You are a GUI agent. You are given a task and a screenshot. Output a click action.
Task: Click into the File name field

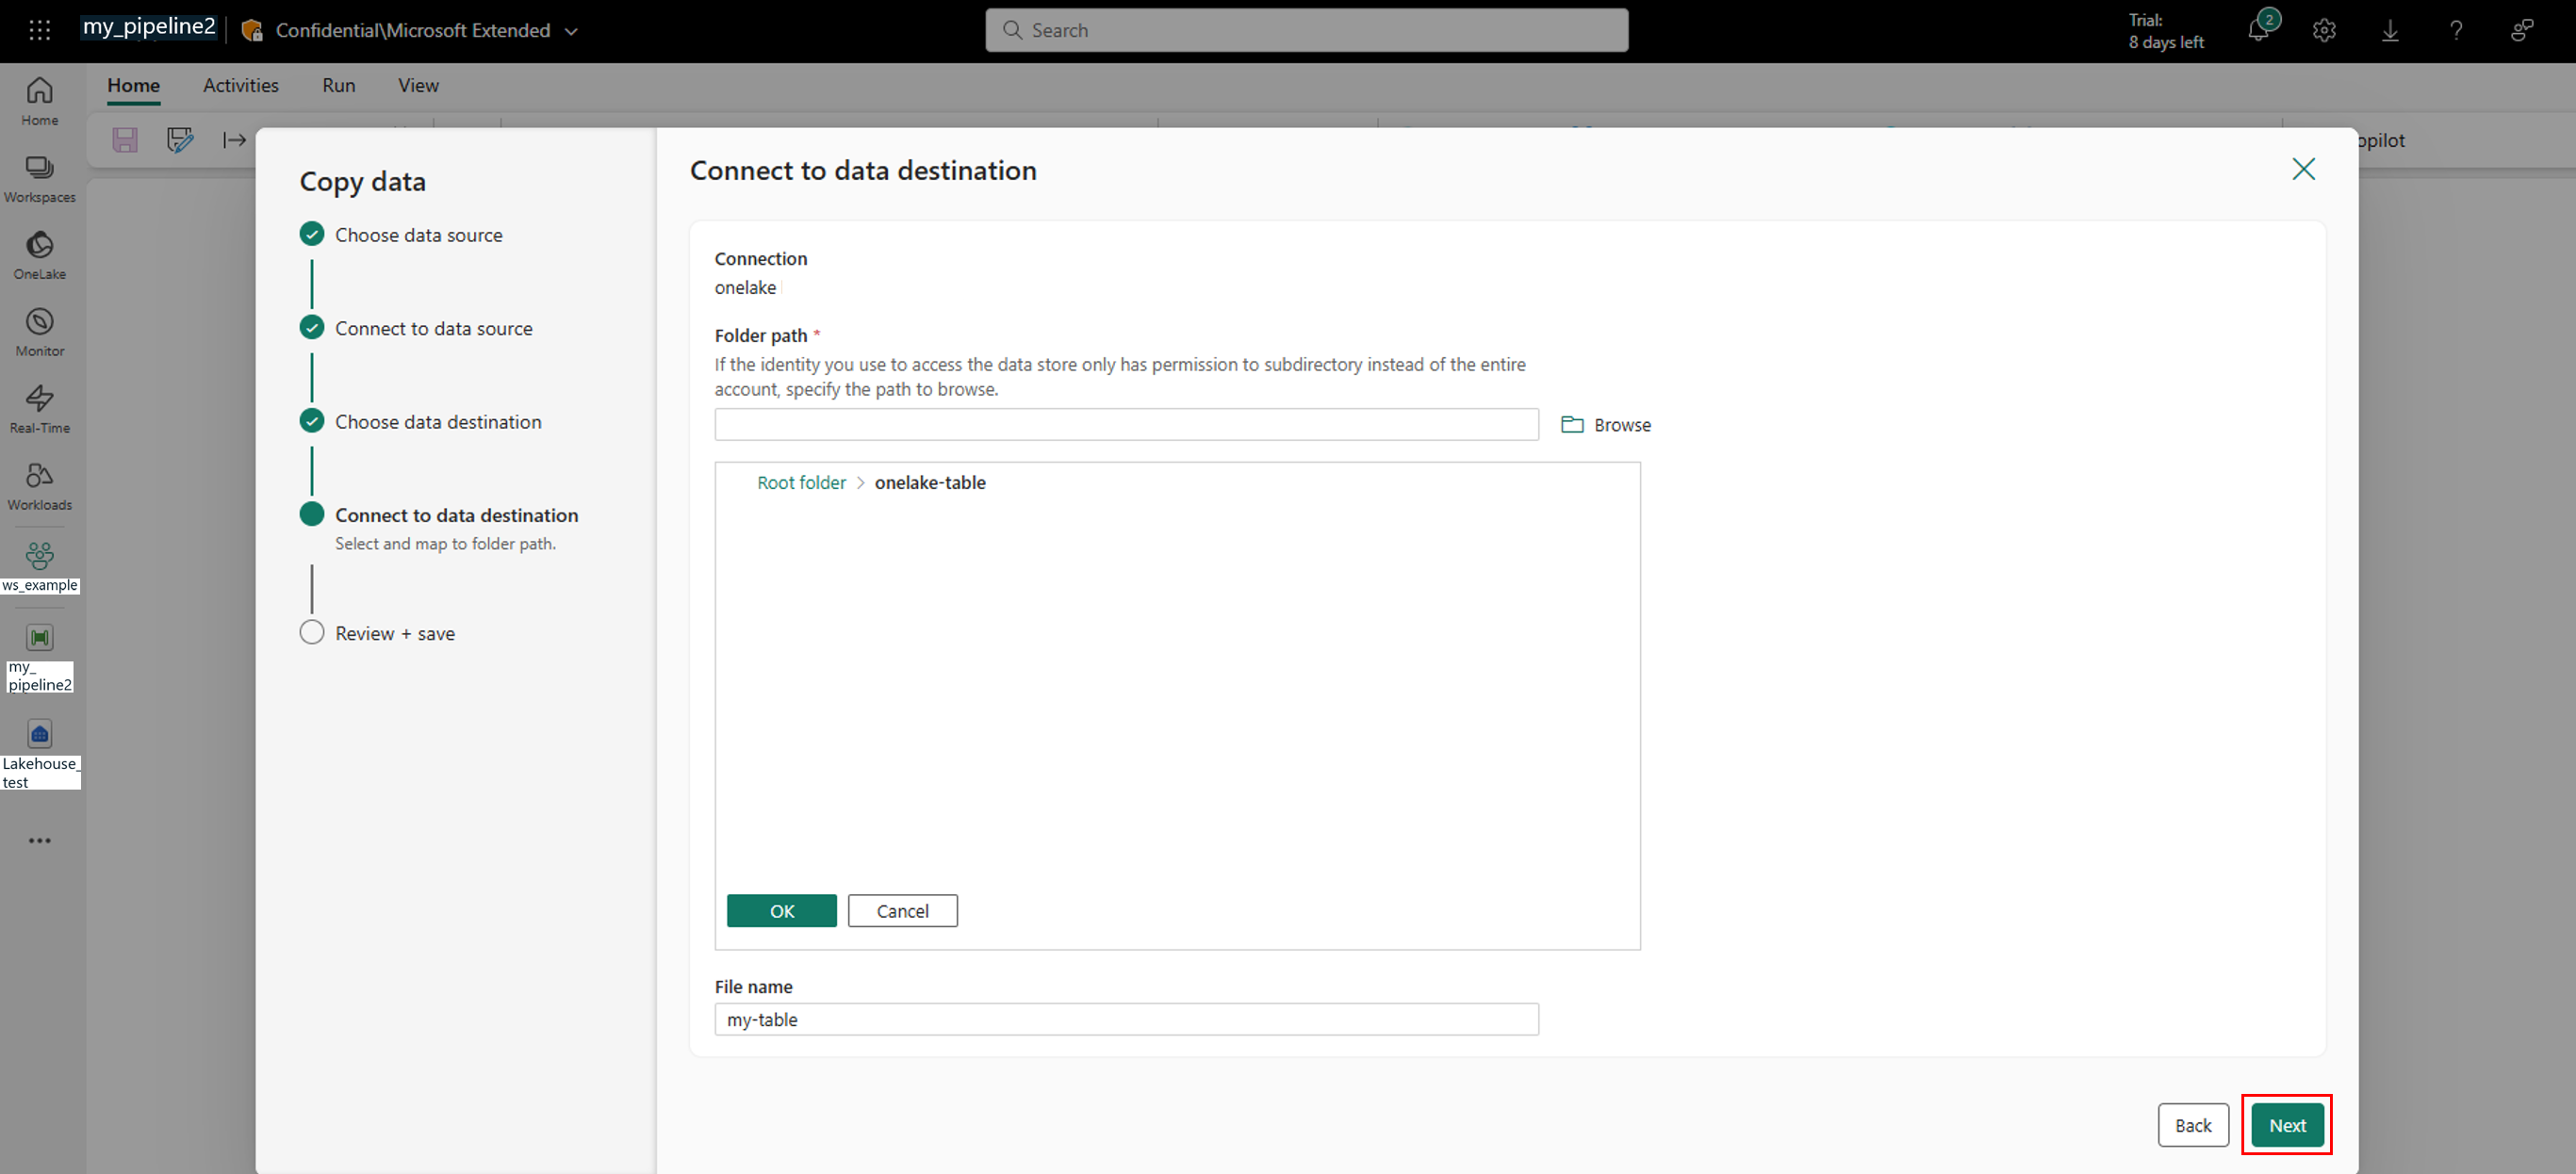pyautogui.click(x=1125, y=1019)
